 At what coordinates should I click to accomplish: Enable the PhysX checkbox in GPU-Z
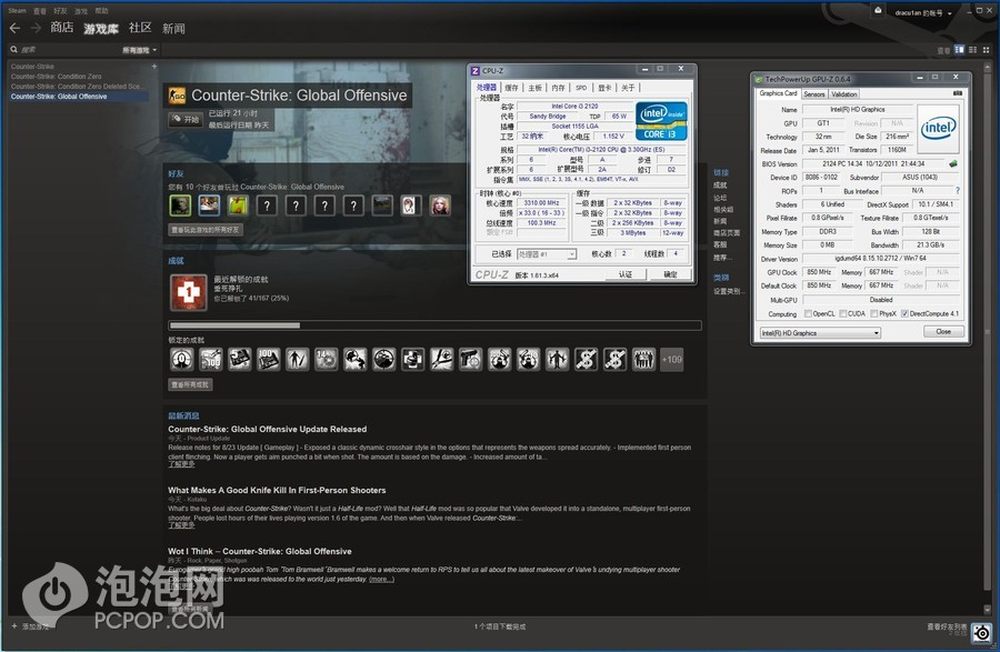(874, 313)
